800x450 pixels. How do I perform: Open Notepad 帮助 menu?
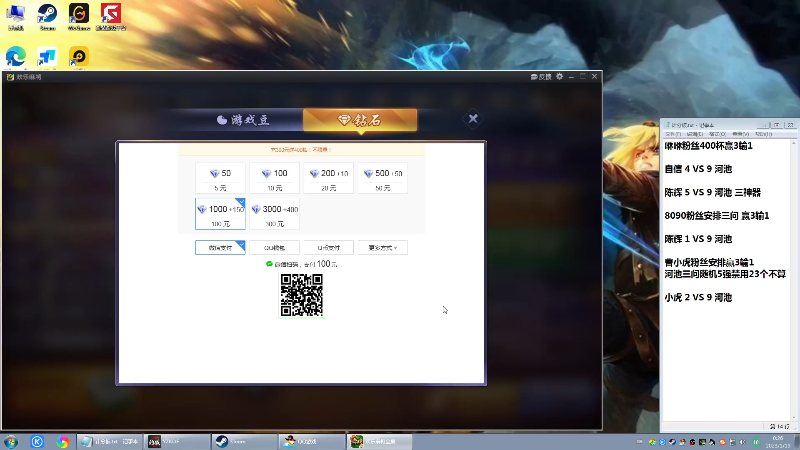pos(763,134)
